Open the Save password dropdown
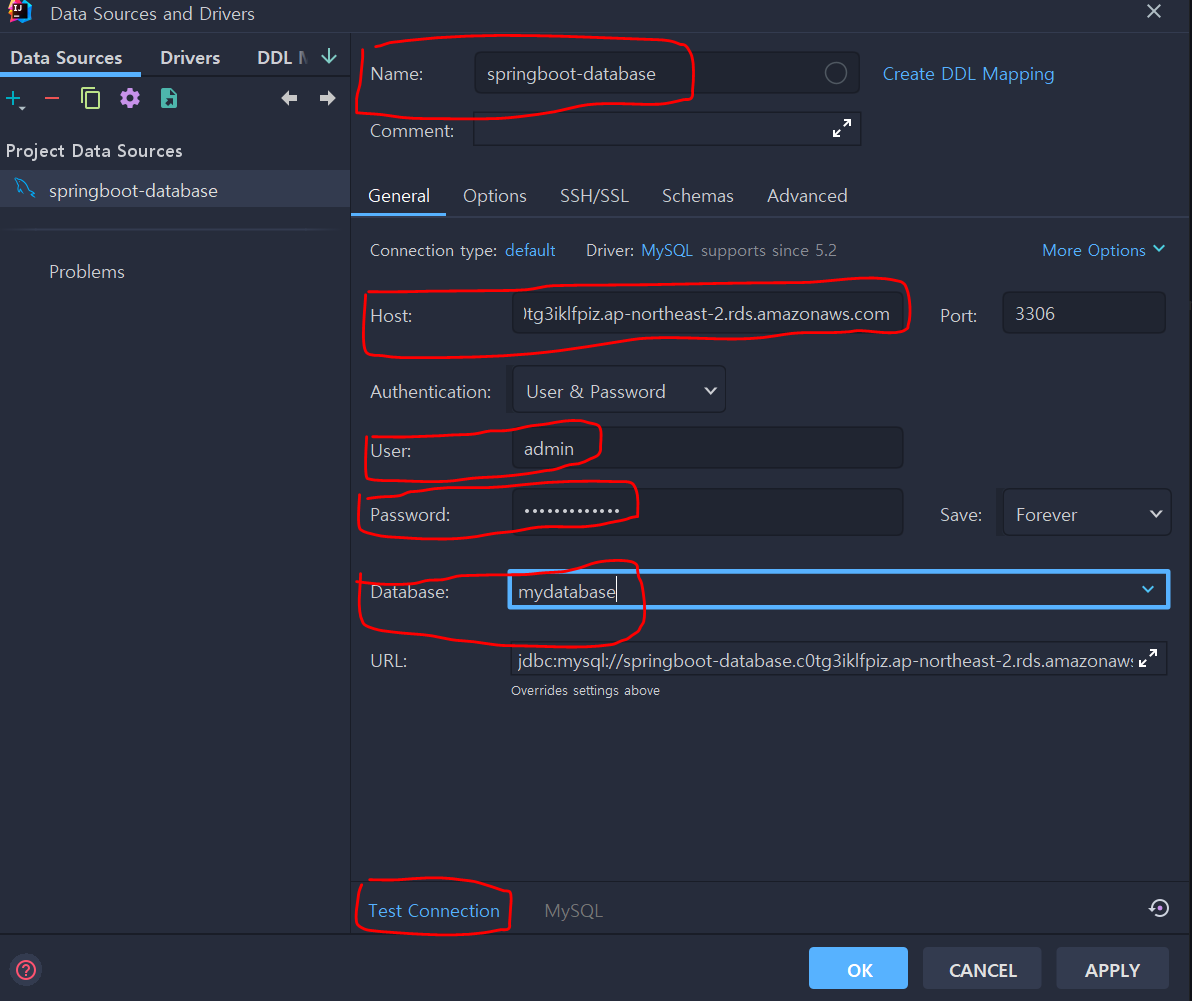1192x1001 pixels. (x=1086, y=515)
